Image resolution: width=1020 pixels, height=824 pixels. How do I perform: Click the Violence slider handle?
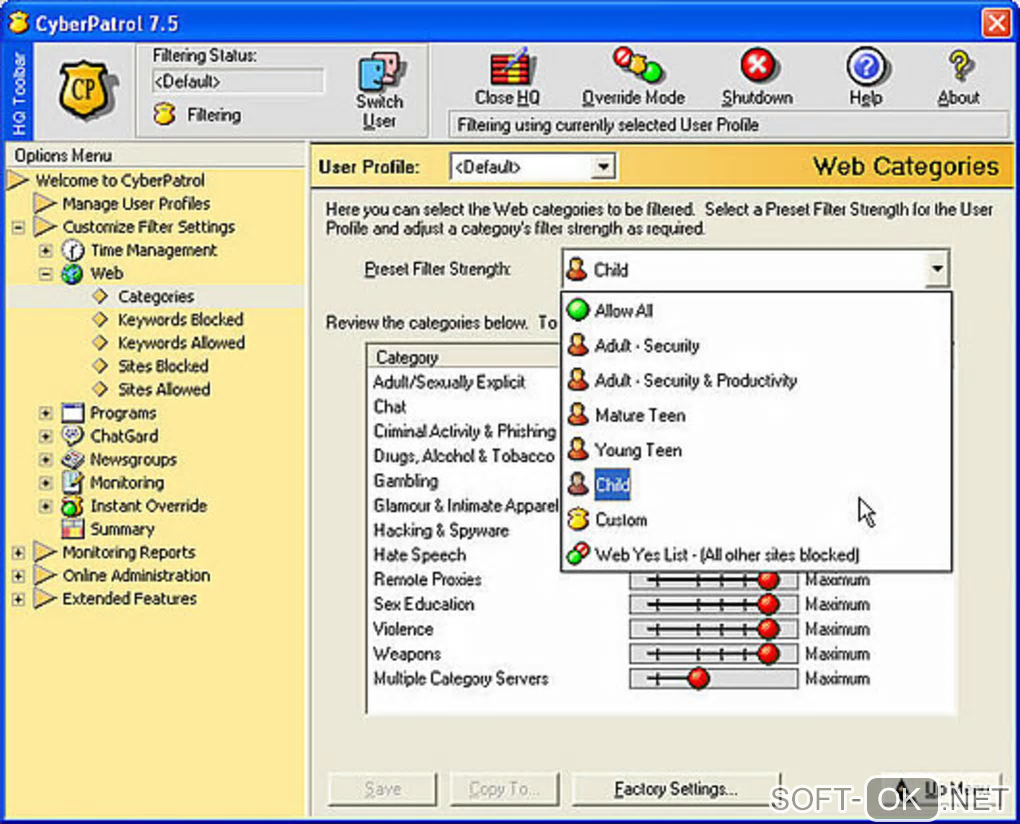pyautogui.click(x=768, y=629)
